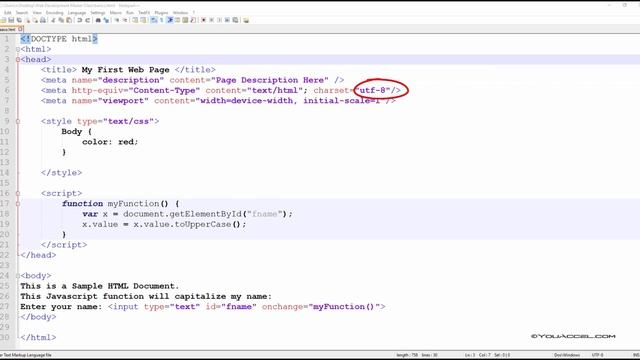
Task: Open the Plugins menu
Action: point(161,13)
